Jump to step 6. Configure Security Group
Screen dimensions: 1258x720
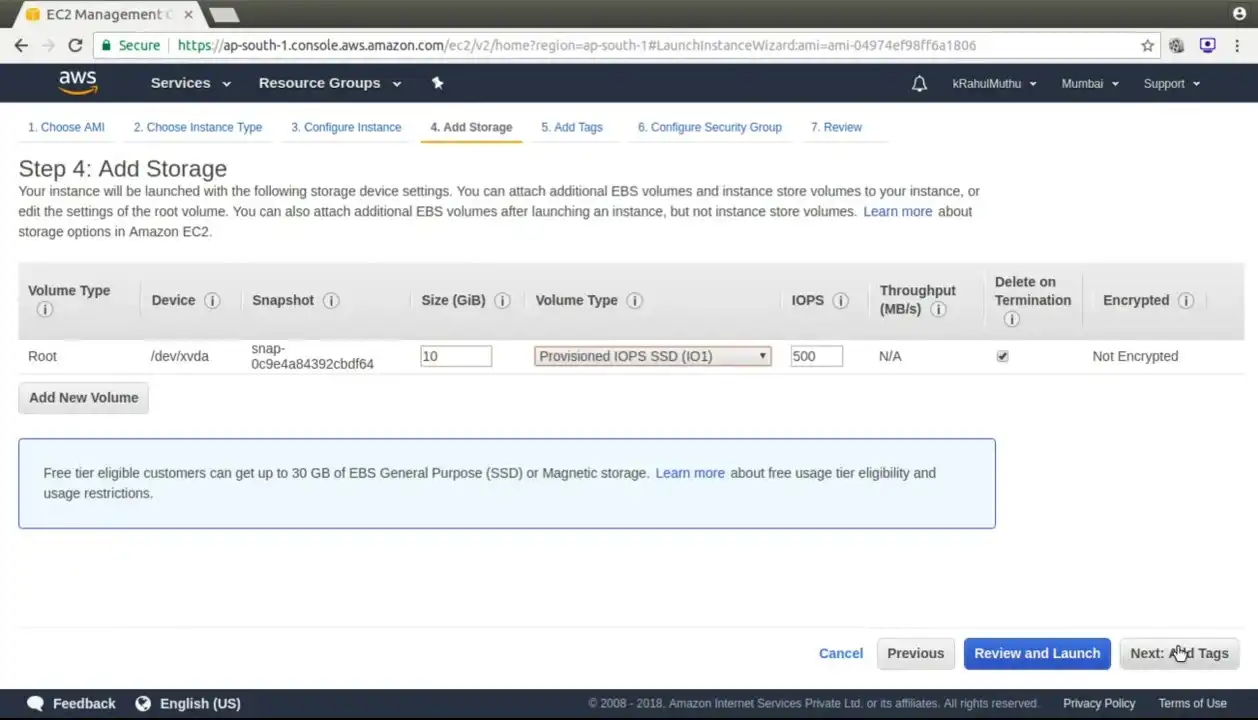click(x=710, y=127)
